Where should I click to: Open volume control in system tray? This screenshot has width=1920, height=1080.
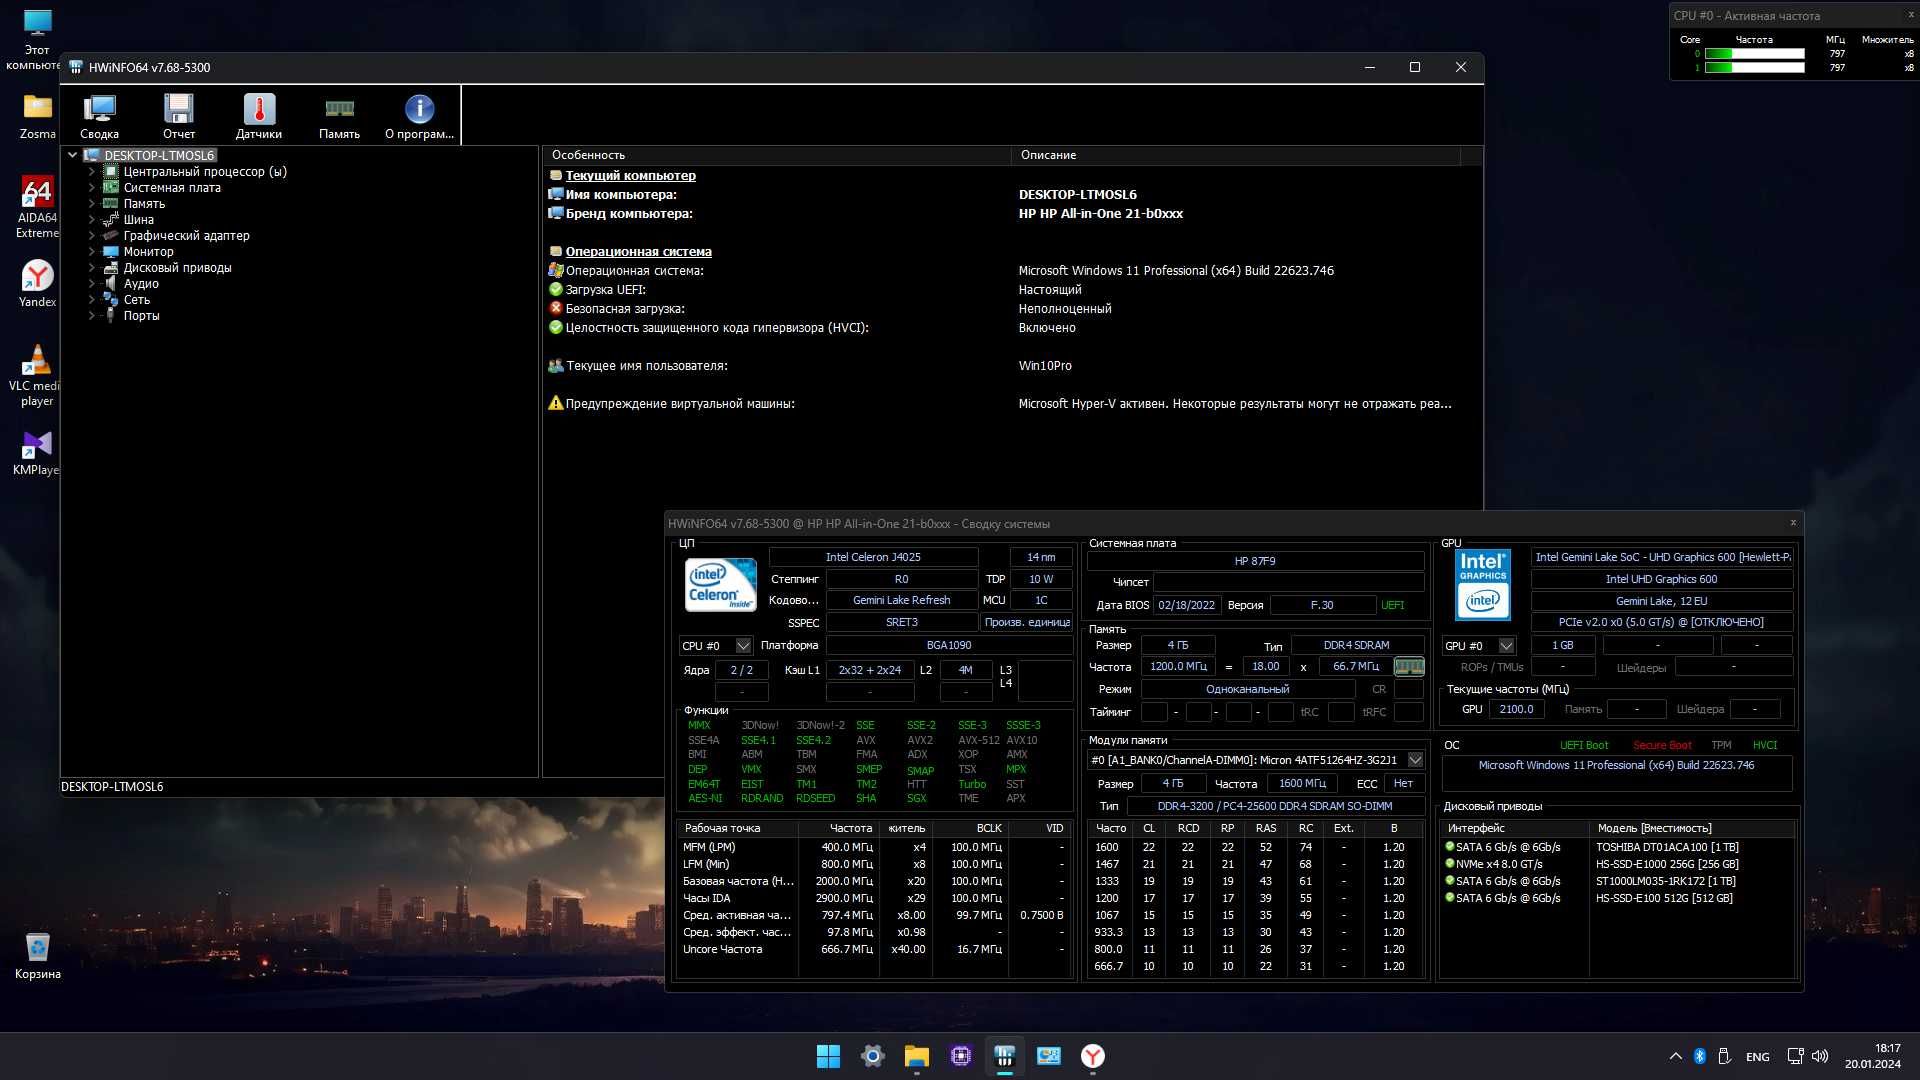tap(1820, 1056)
